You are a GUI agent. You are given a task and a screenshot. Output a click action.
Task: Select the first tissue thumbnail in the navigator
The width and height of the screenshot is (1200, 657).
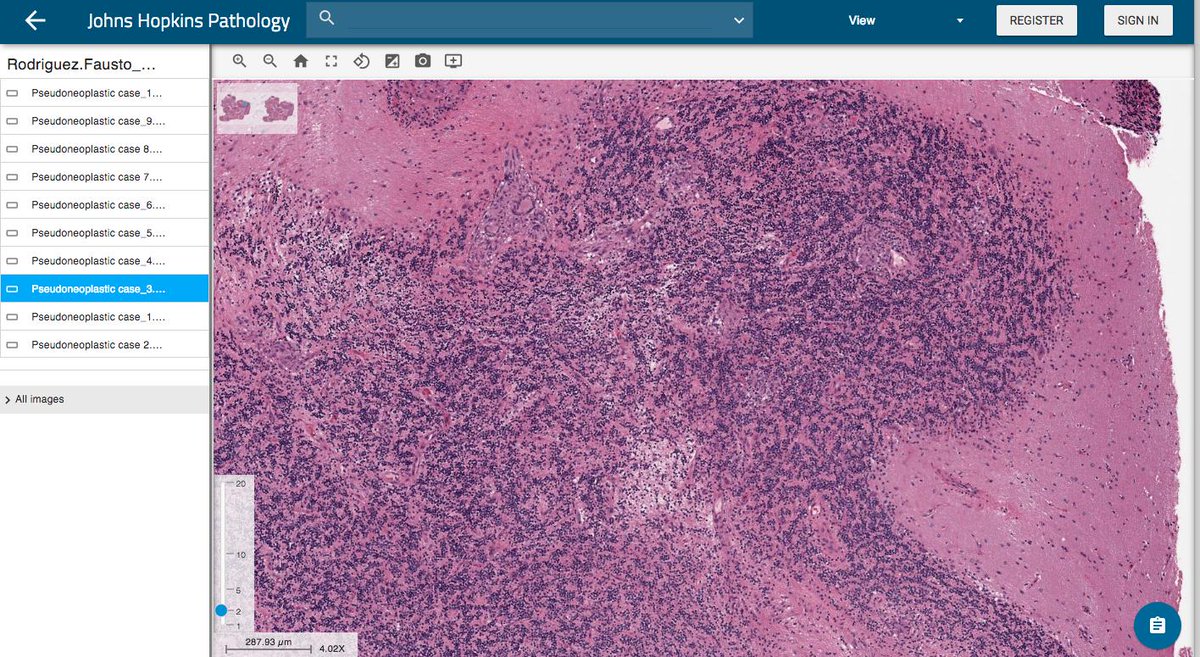coord(237,108)
